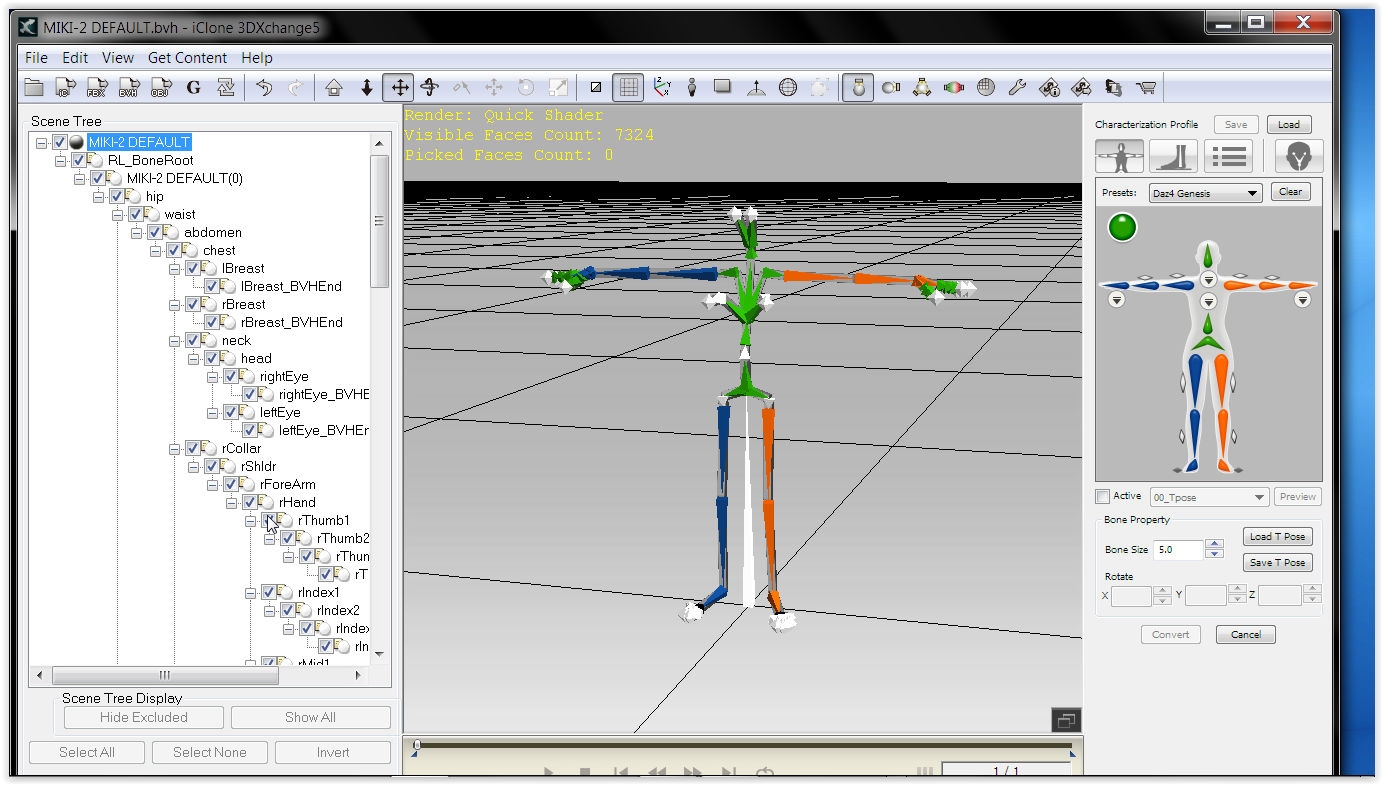Click the Cancel button
The width and height of the screenshot is (1383, 785).
(x=1245, y=635)
